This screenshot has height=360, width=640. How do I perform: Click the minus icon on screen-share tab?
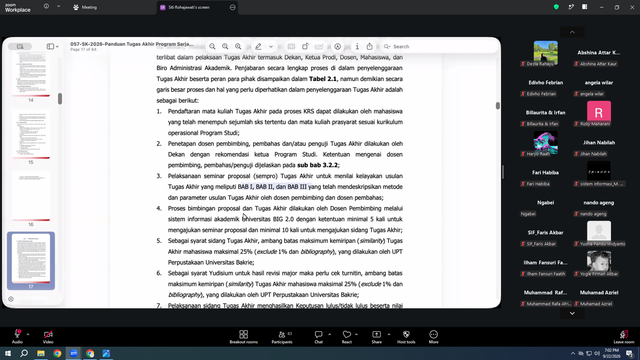click(233, 7)
